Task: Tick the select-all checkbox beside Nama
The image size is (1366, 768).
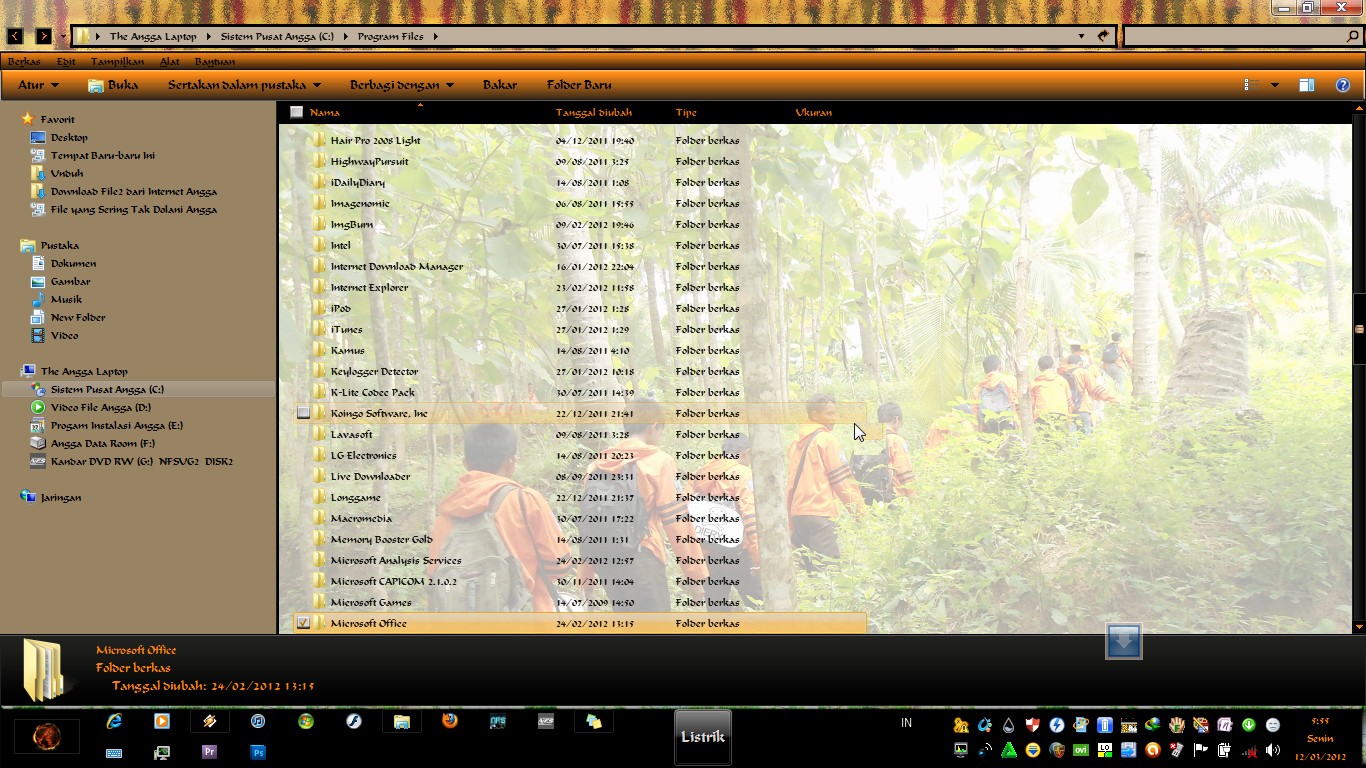Action: 296,112
